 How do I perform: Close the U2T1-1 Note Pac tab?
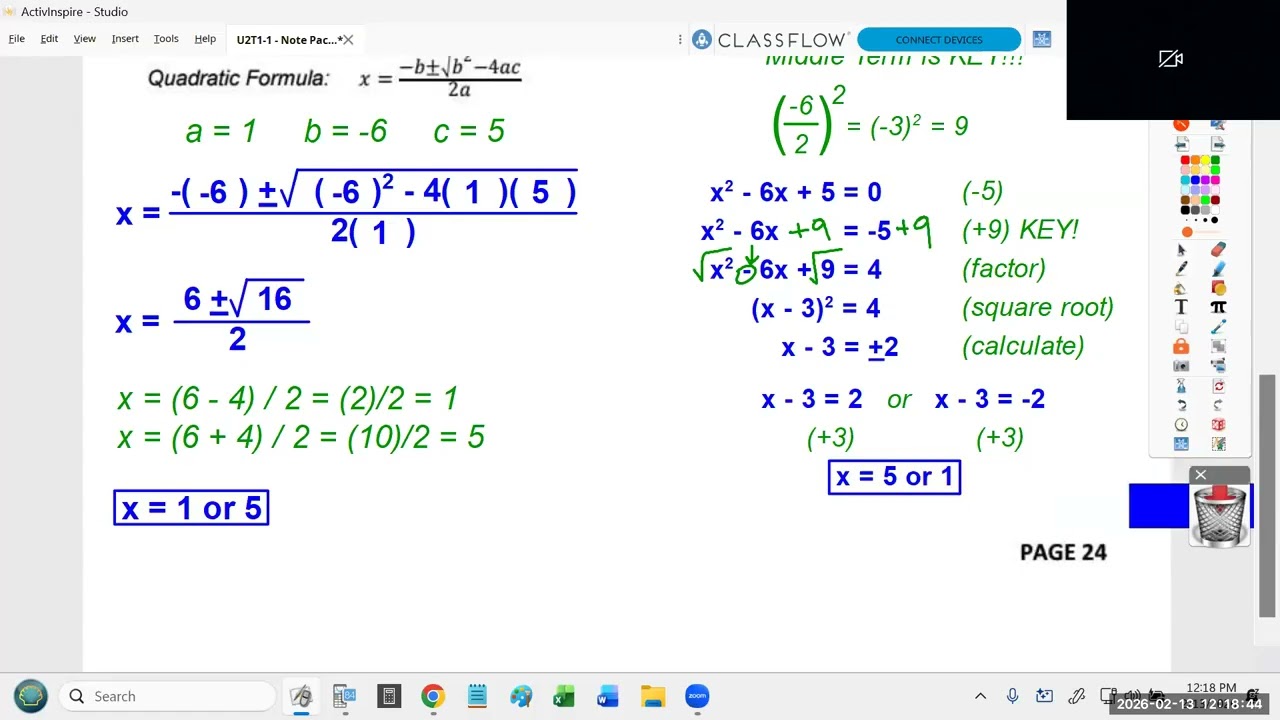tap(348, 40)
